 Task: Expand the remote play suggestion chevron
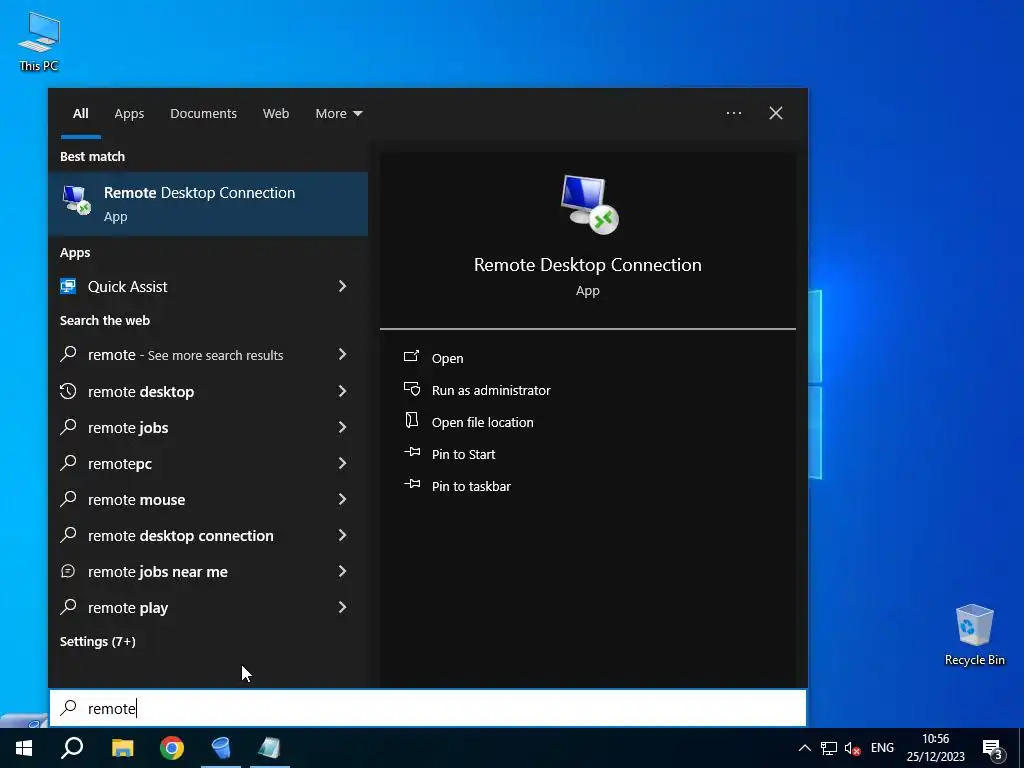[342, 607]
